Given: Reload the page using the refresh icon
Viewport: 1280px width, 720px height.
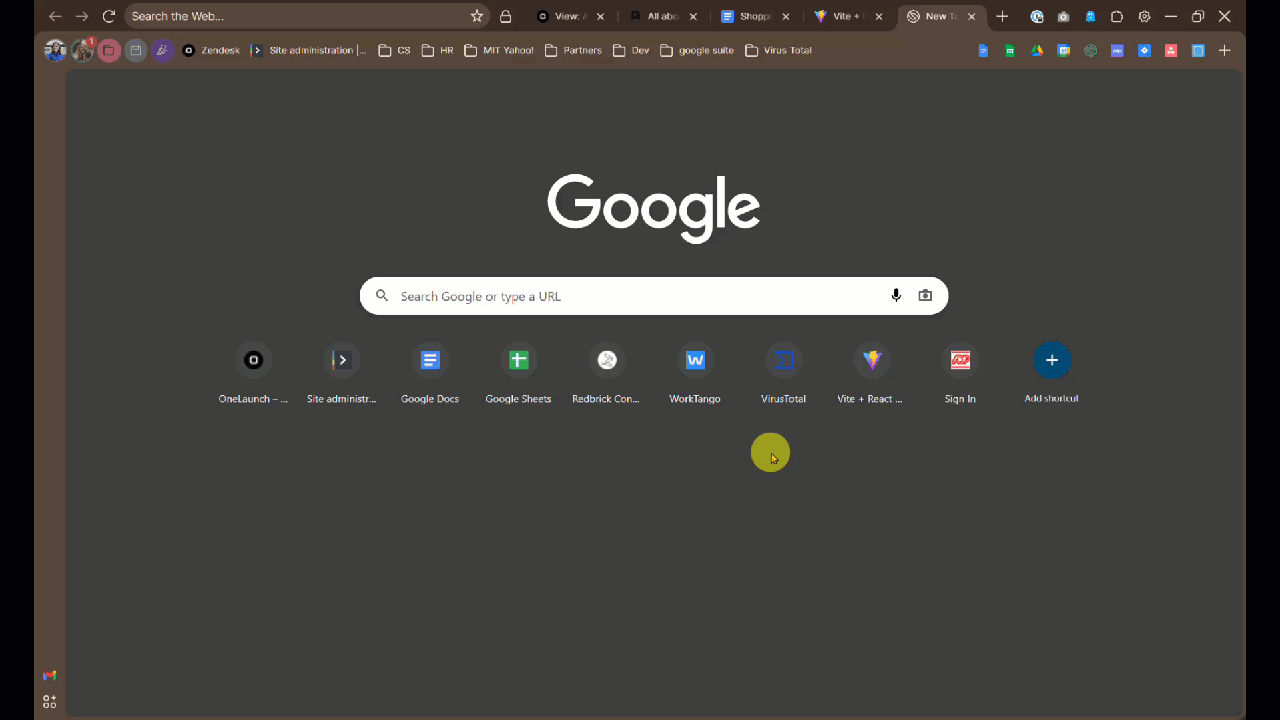Looking at the screenshot, I should pyautogui.click(x=109, y=17).
